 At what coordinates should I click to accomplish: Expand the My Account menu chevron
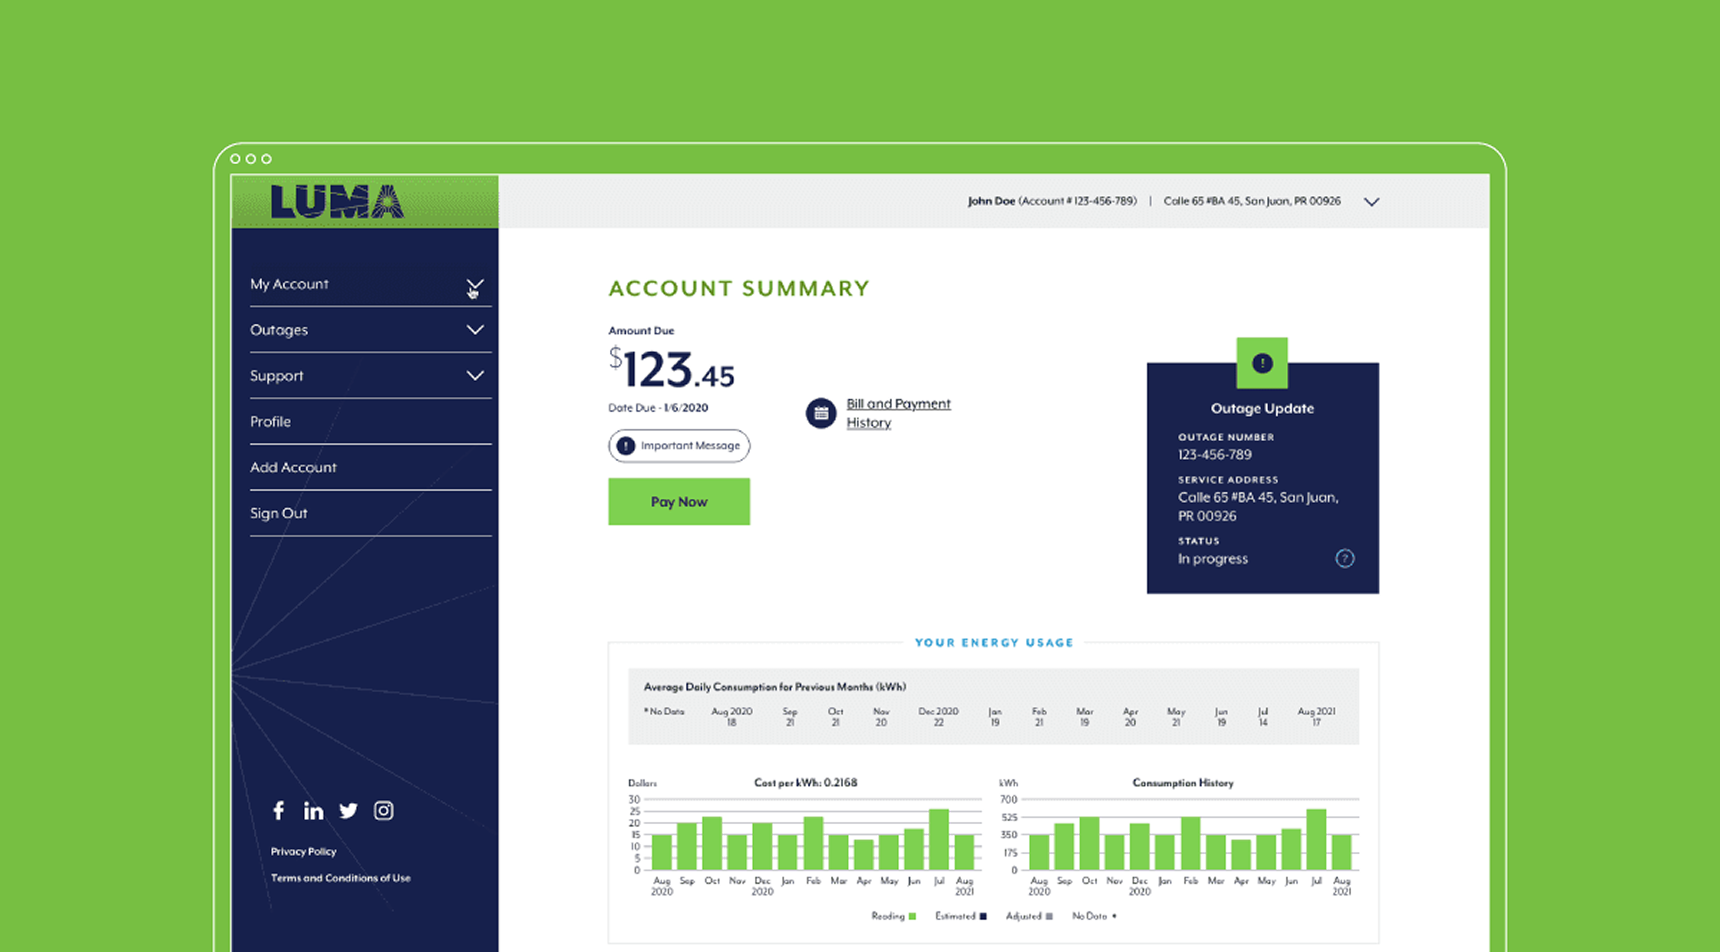pos(475,286)
